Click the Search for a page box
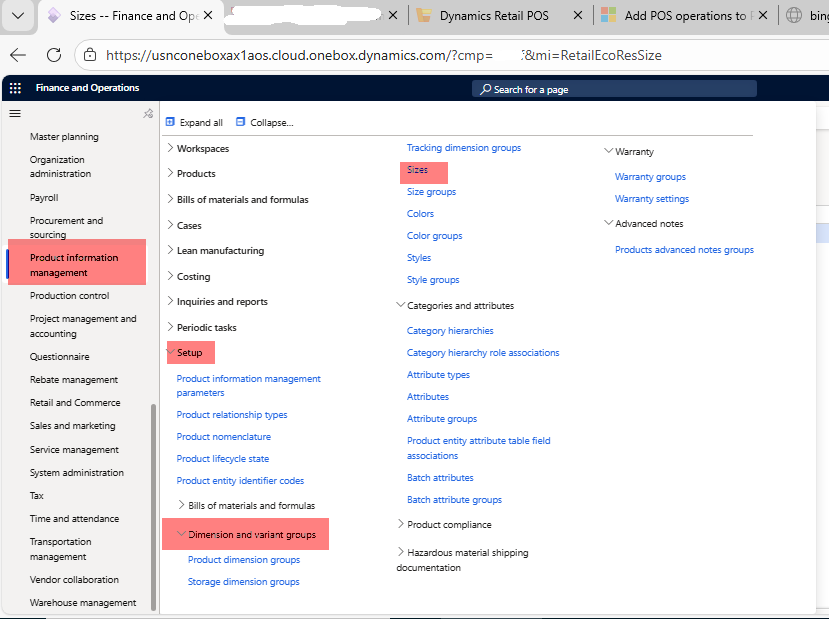This screenshot has height=619, width=829. coord(614,89)
